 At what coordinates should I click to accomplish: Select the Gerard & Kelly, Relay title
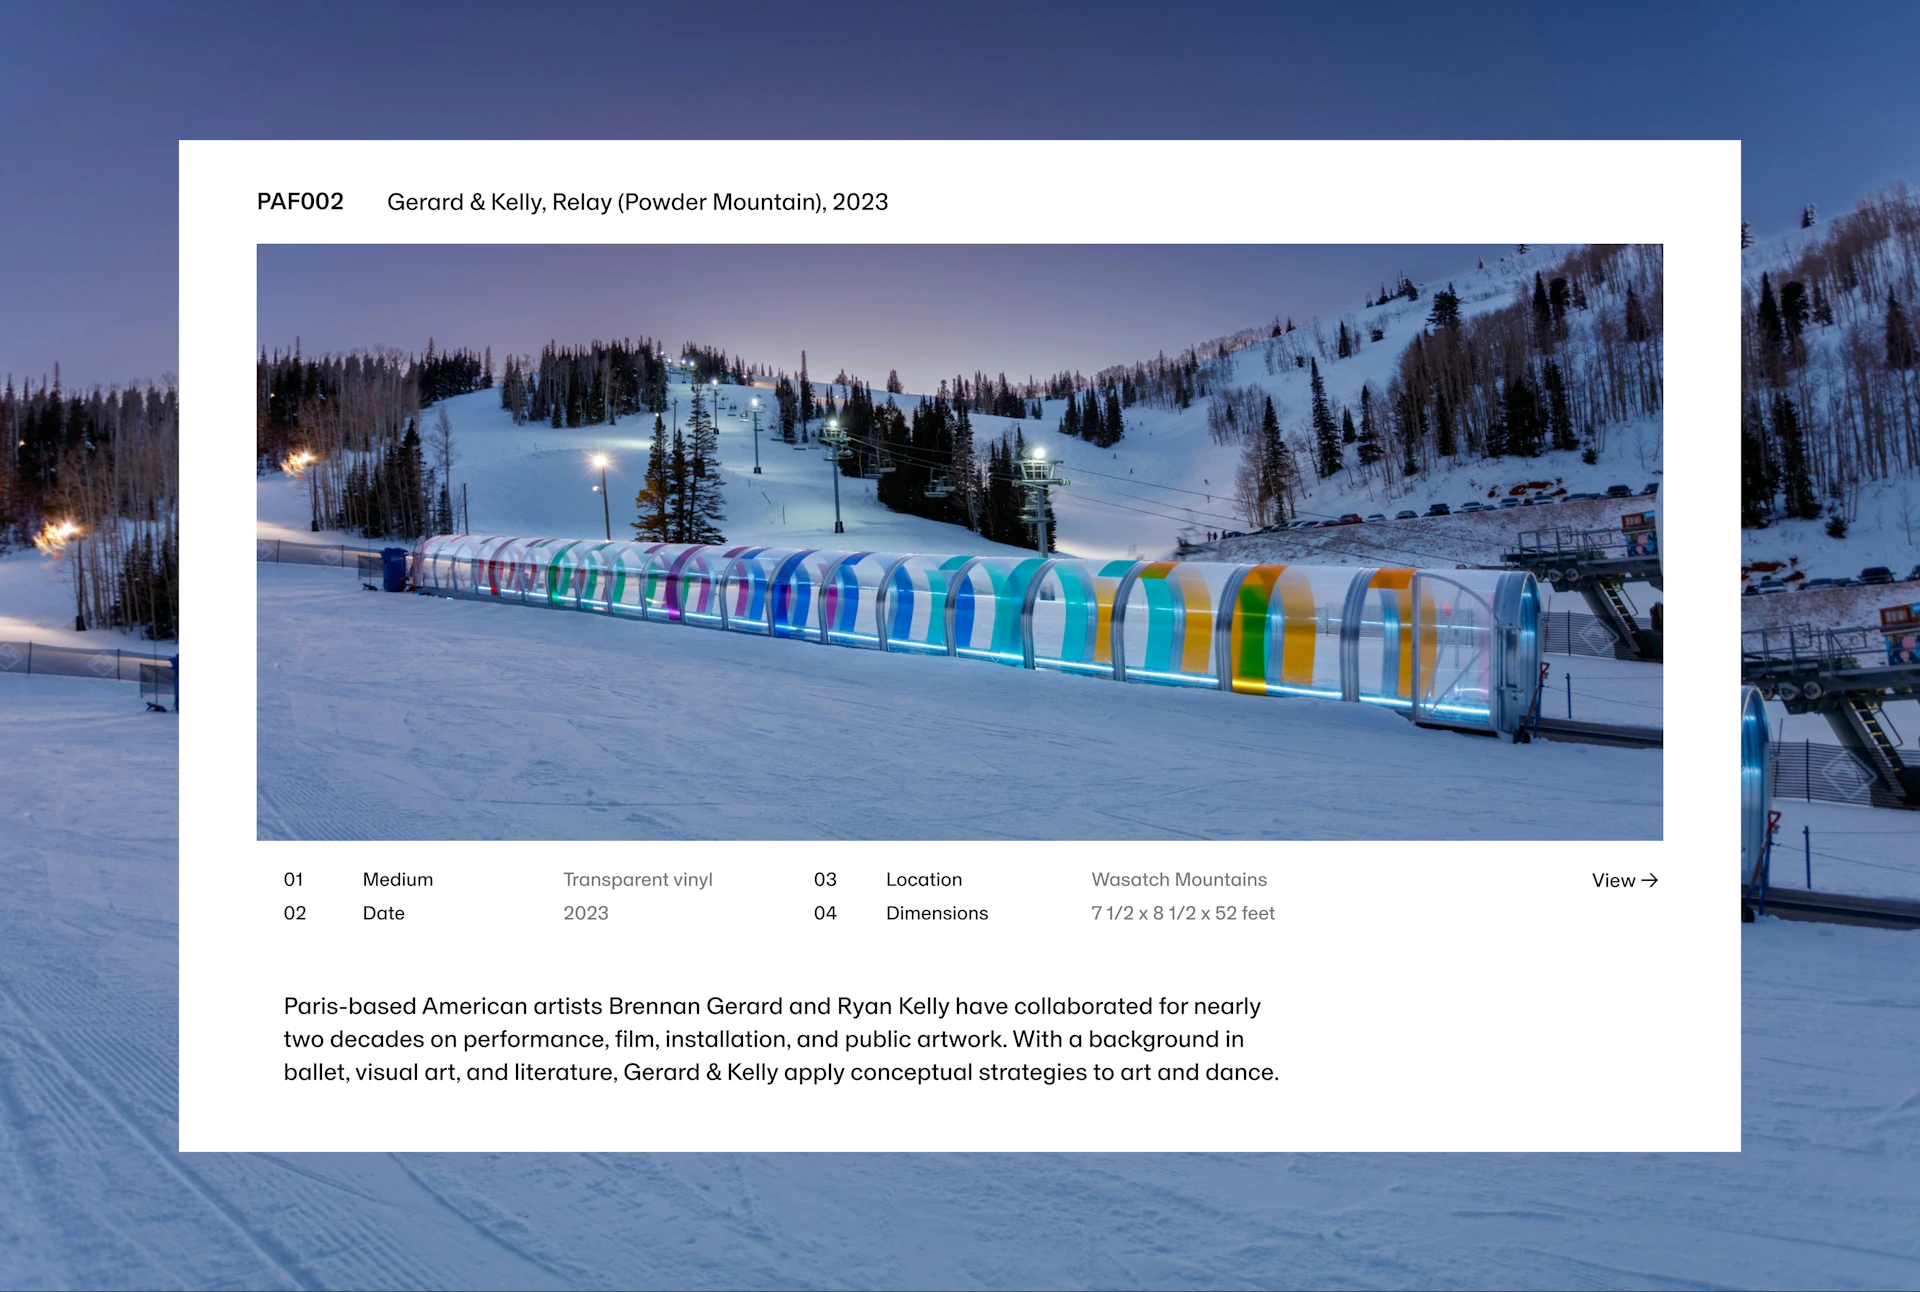(637, 202)
